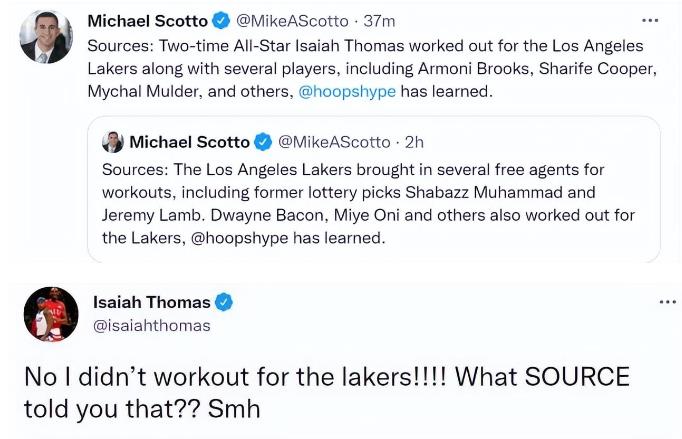
Task: Open the more options menu on Isaiah Thomas's tweet
Action: (667, 301)
